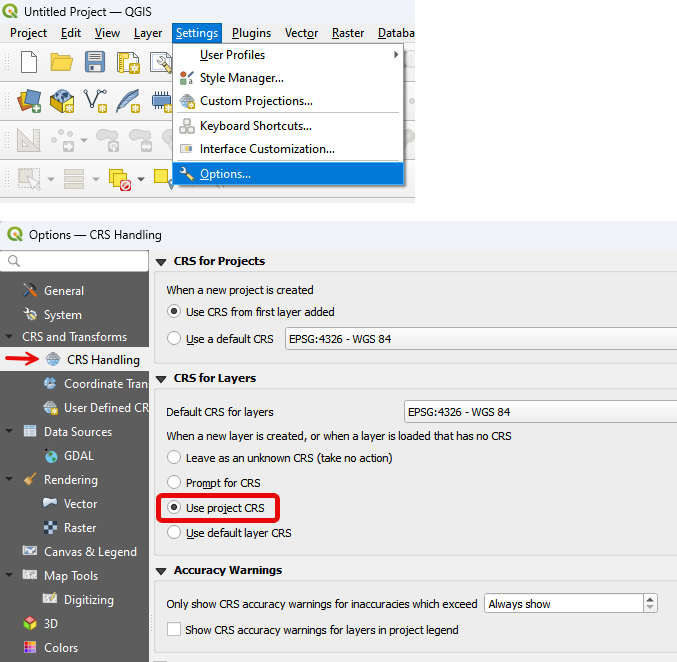Open the Default CRS for layers selector

540,412
